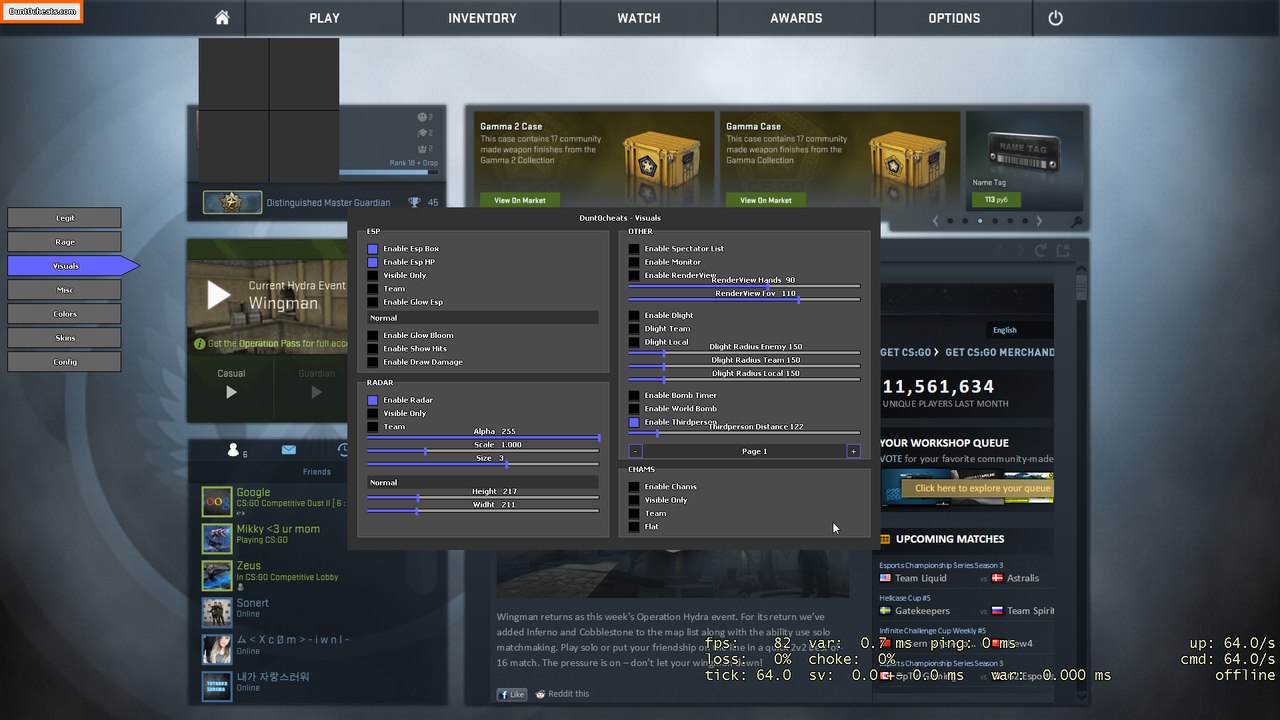Open news page in external browser icon

pos(1063,250)
